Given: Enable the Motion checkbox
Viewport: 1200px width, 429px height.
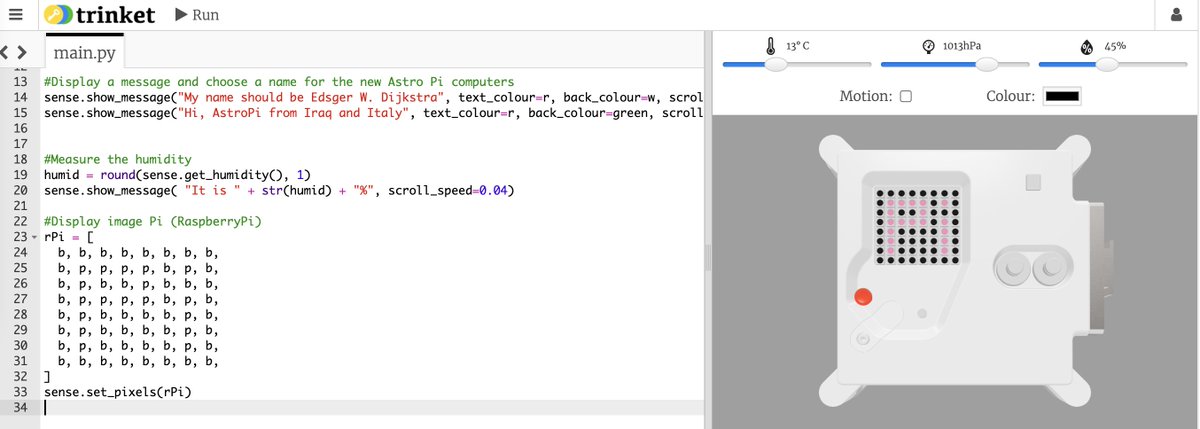Looking at the screenshot, I should 906,97.
